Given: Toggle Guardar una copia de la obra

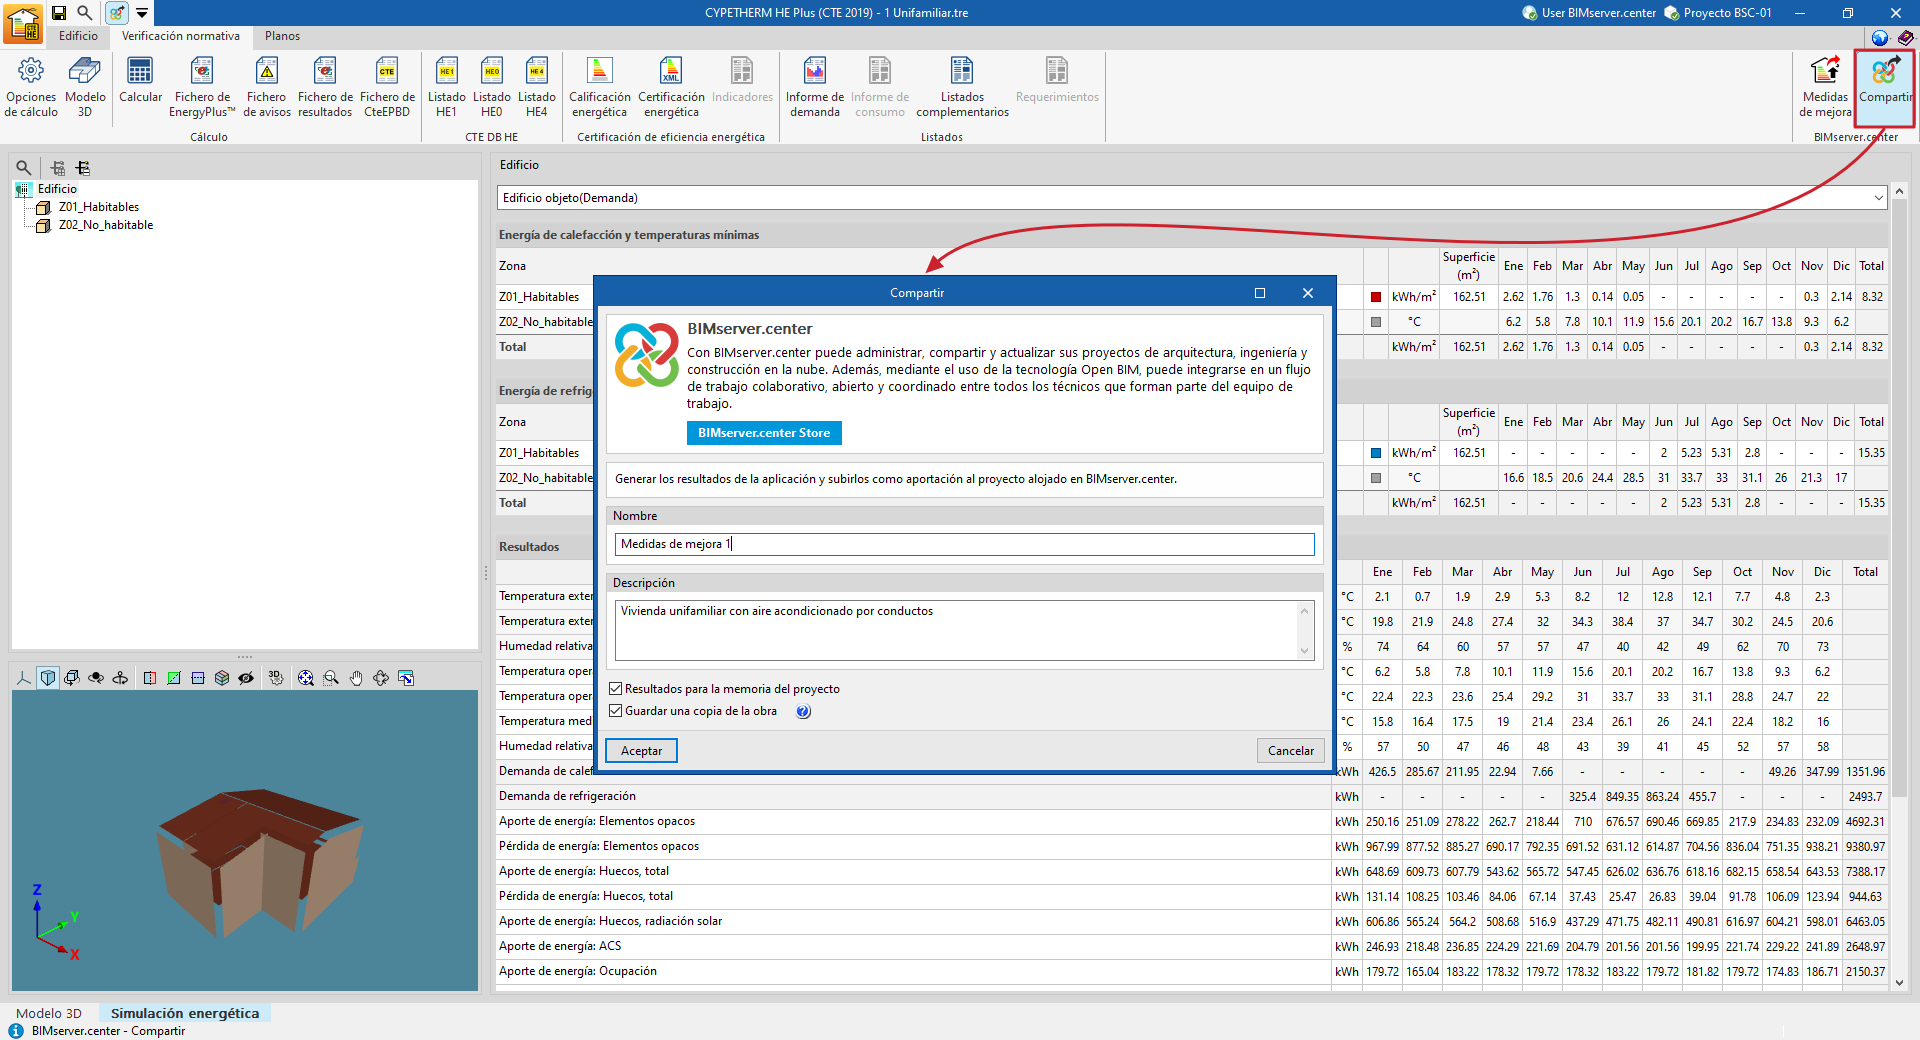Looking at the screenshot, I should pos(616,711).
